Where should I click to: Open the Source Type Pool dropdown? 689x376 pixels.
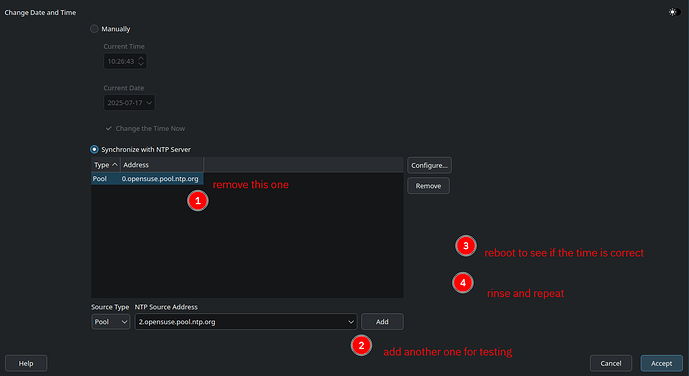[x=110, y=322]
